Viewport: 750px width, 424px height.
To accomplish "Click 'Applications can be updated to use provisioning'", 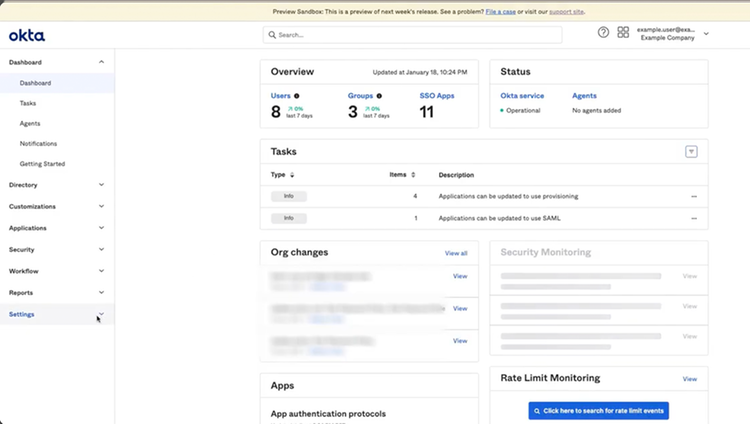I will 508,196.
